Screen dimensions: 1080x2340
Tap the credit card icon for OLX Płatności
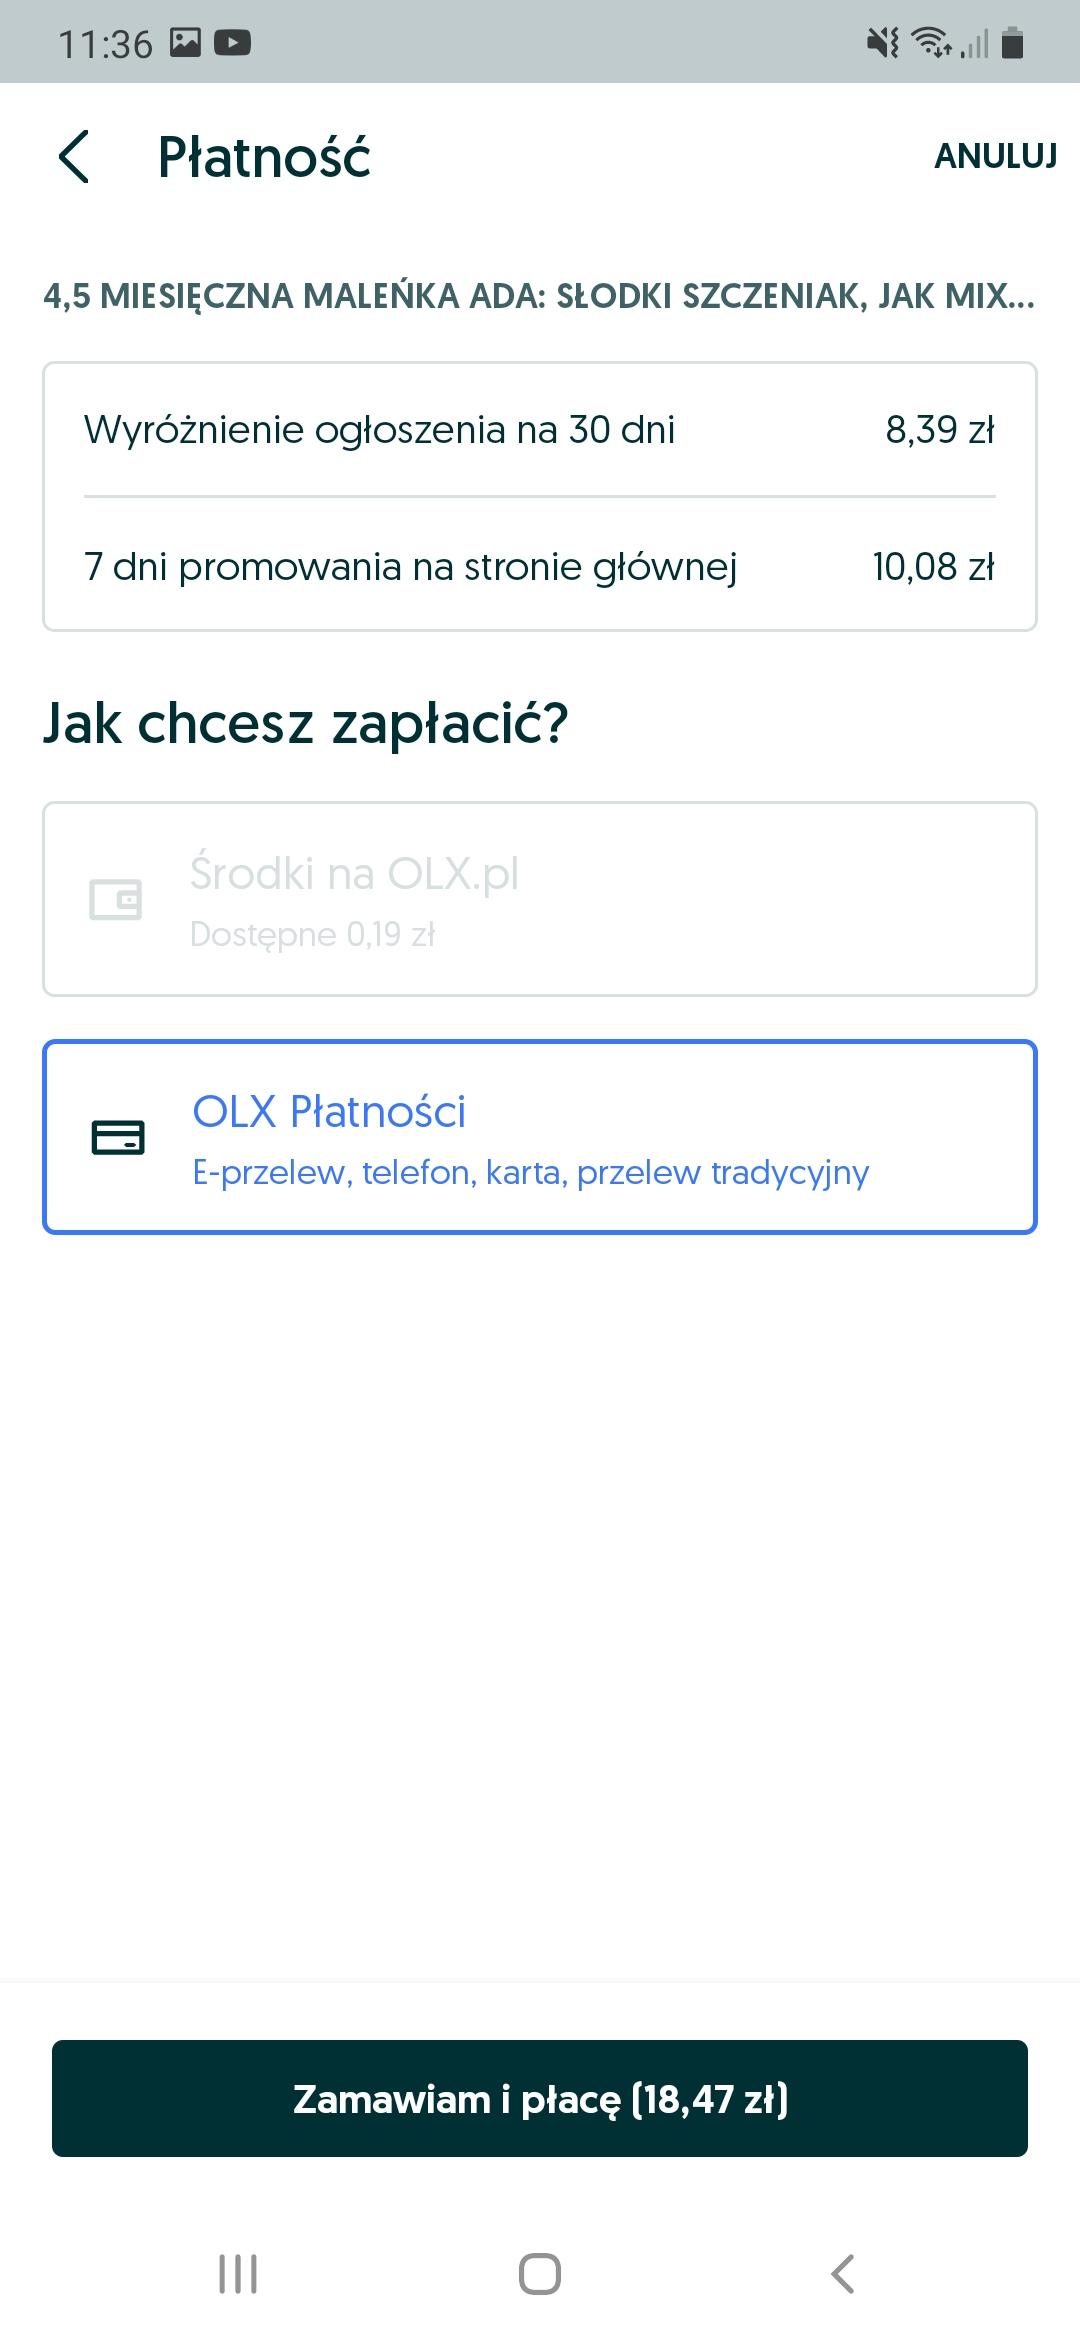(118, 1137)
